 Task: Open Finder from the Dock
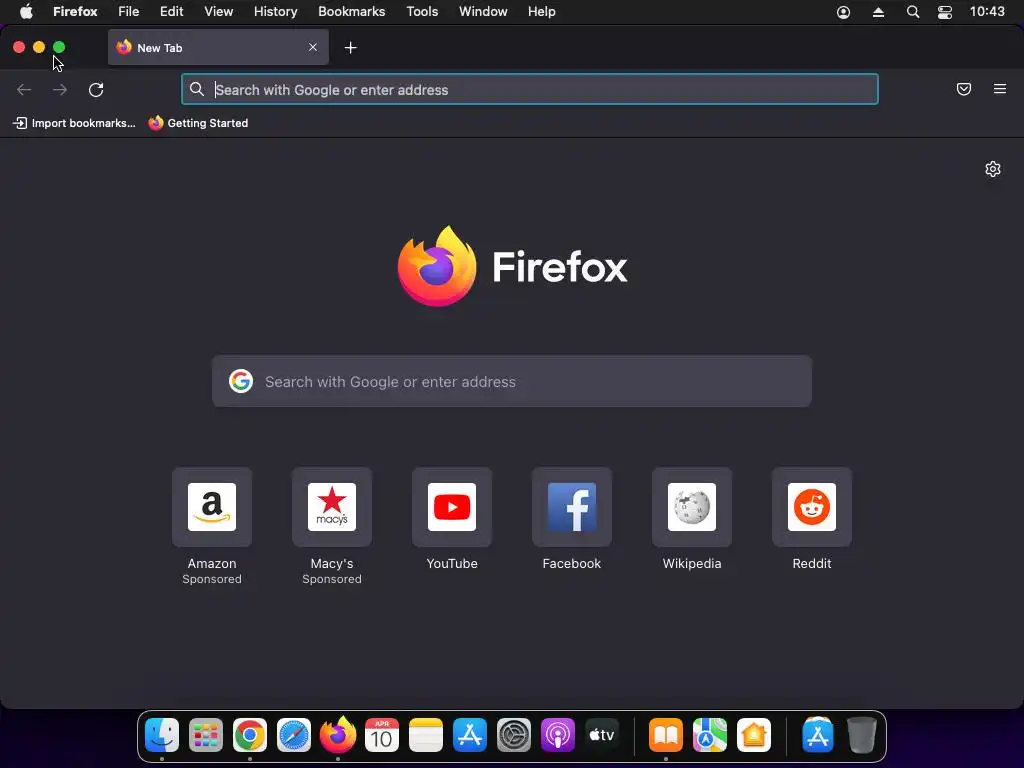[162, 735]
